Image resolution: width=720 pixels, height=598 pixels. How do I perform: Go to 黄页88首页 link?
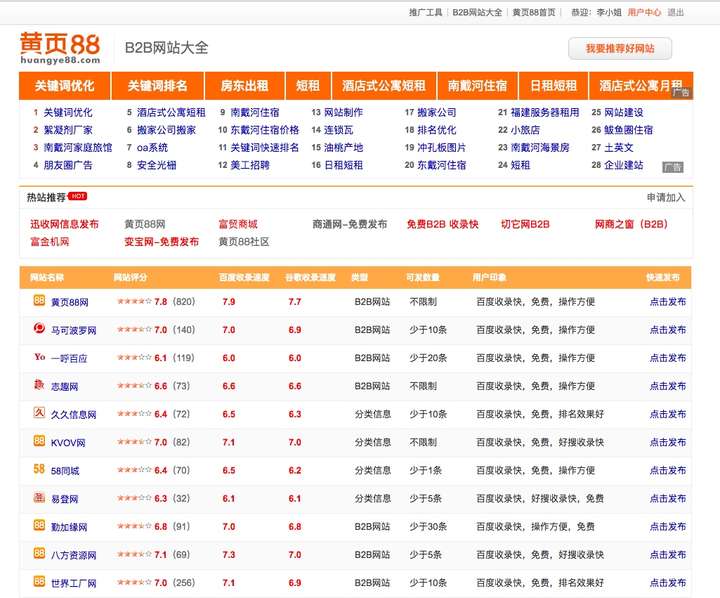pos(534,12)
